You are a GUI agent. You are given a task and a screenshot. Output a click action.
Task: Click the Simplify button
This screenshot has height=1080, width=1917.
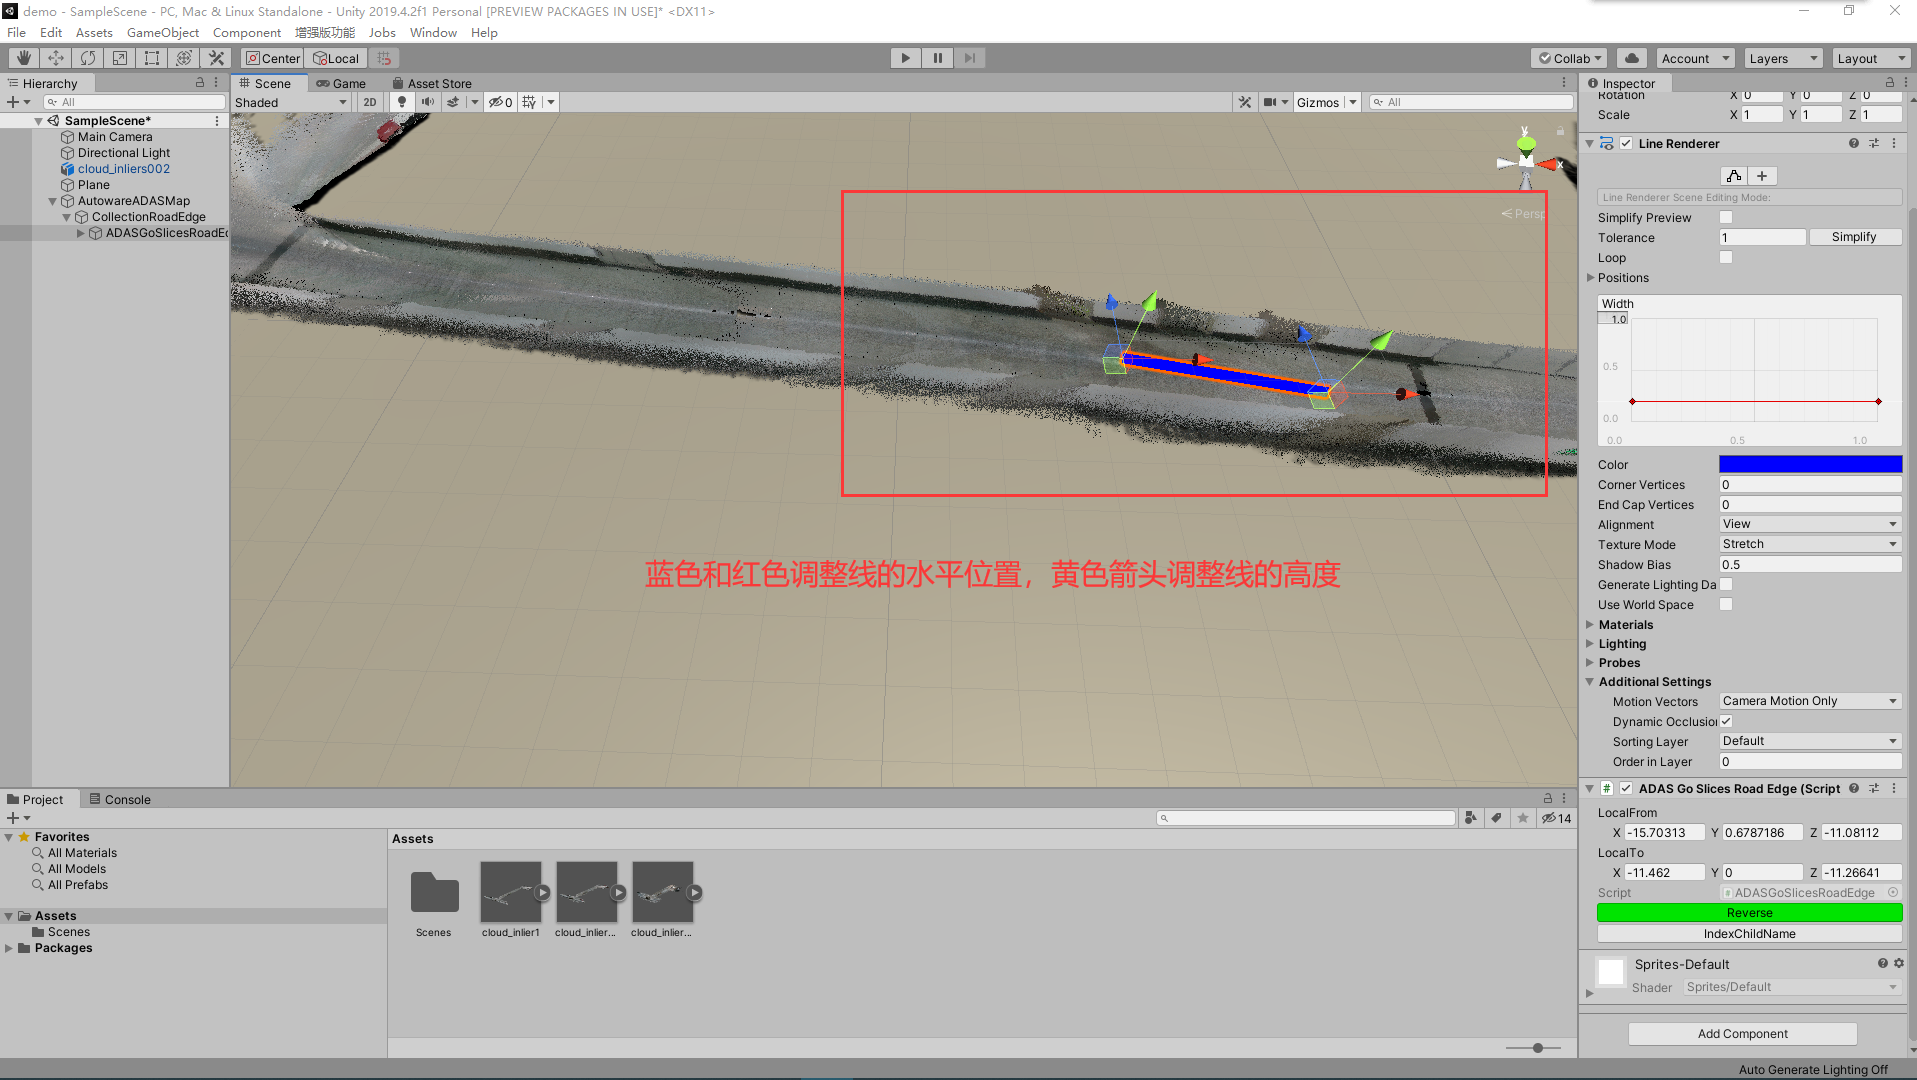click(1854, 237)
